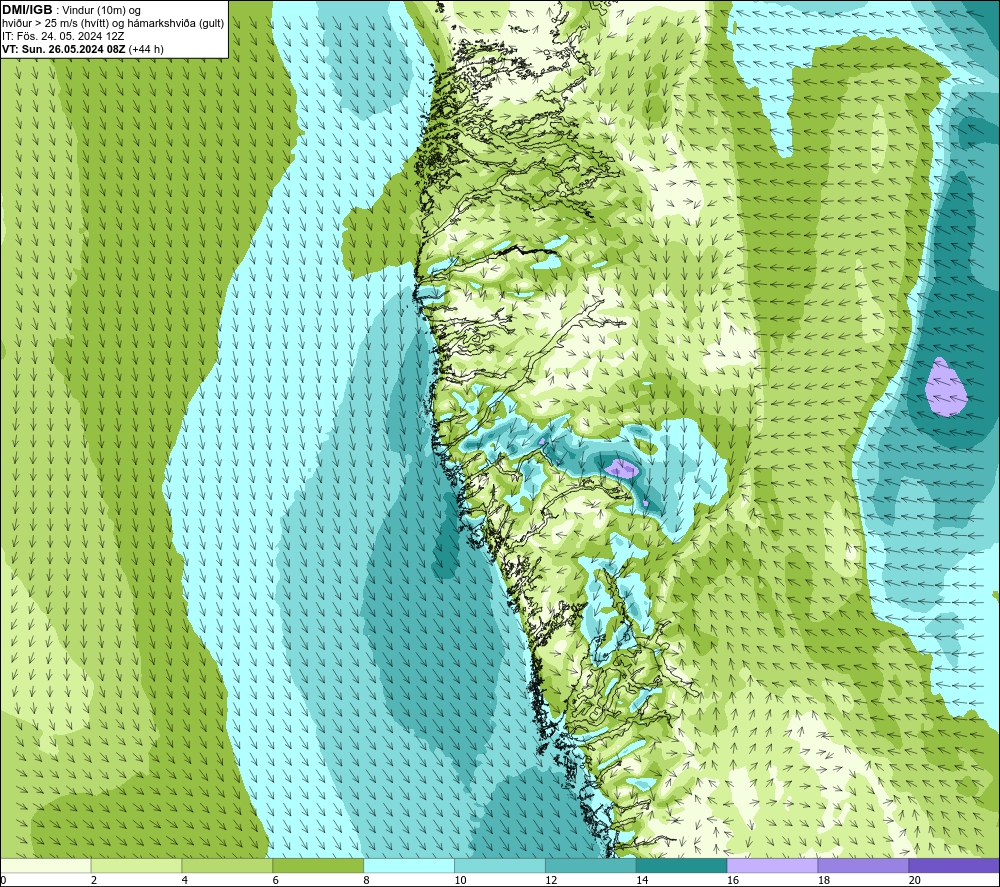1000x887 pixels.
Task: Click the dark green 6–8 m/s legend swatch
Action: (x=318, y=865)
